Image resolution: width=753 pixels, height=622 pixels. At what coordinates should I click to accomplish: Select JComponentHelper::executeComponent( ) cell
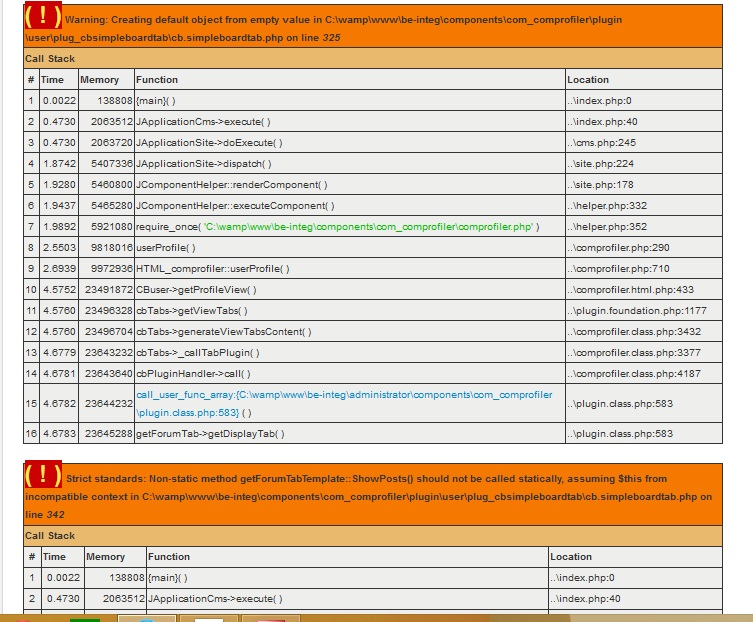point(350,206)
